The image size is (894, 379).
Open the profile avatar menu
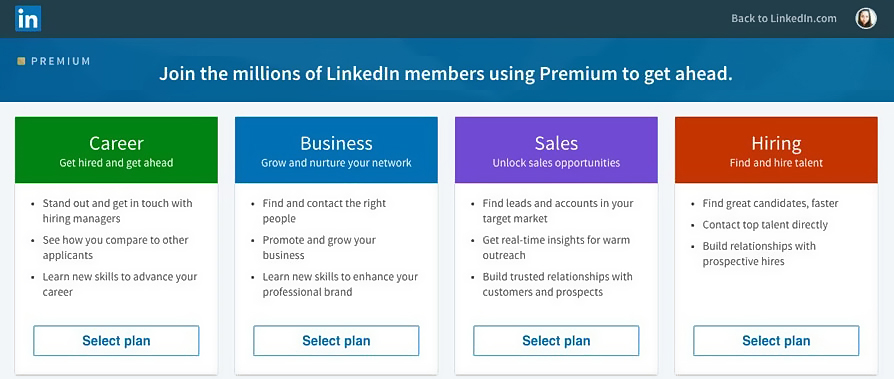point(865,18)
